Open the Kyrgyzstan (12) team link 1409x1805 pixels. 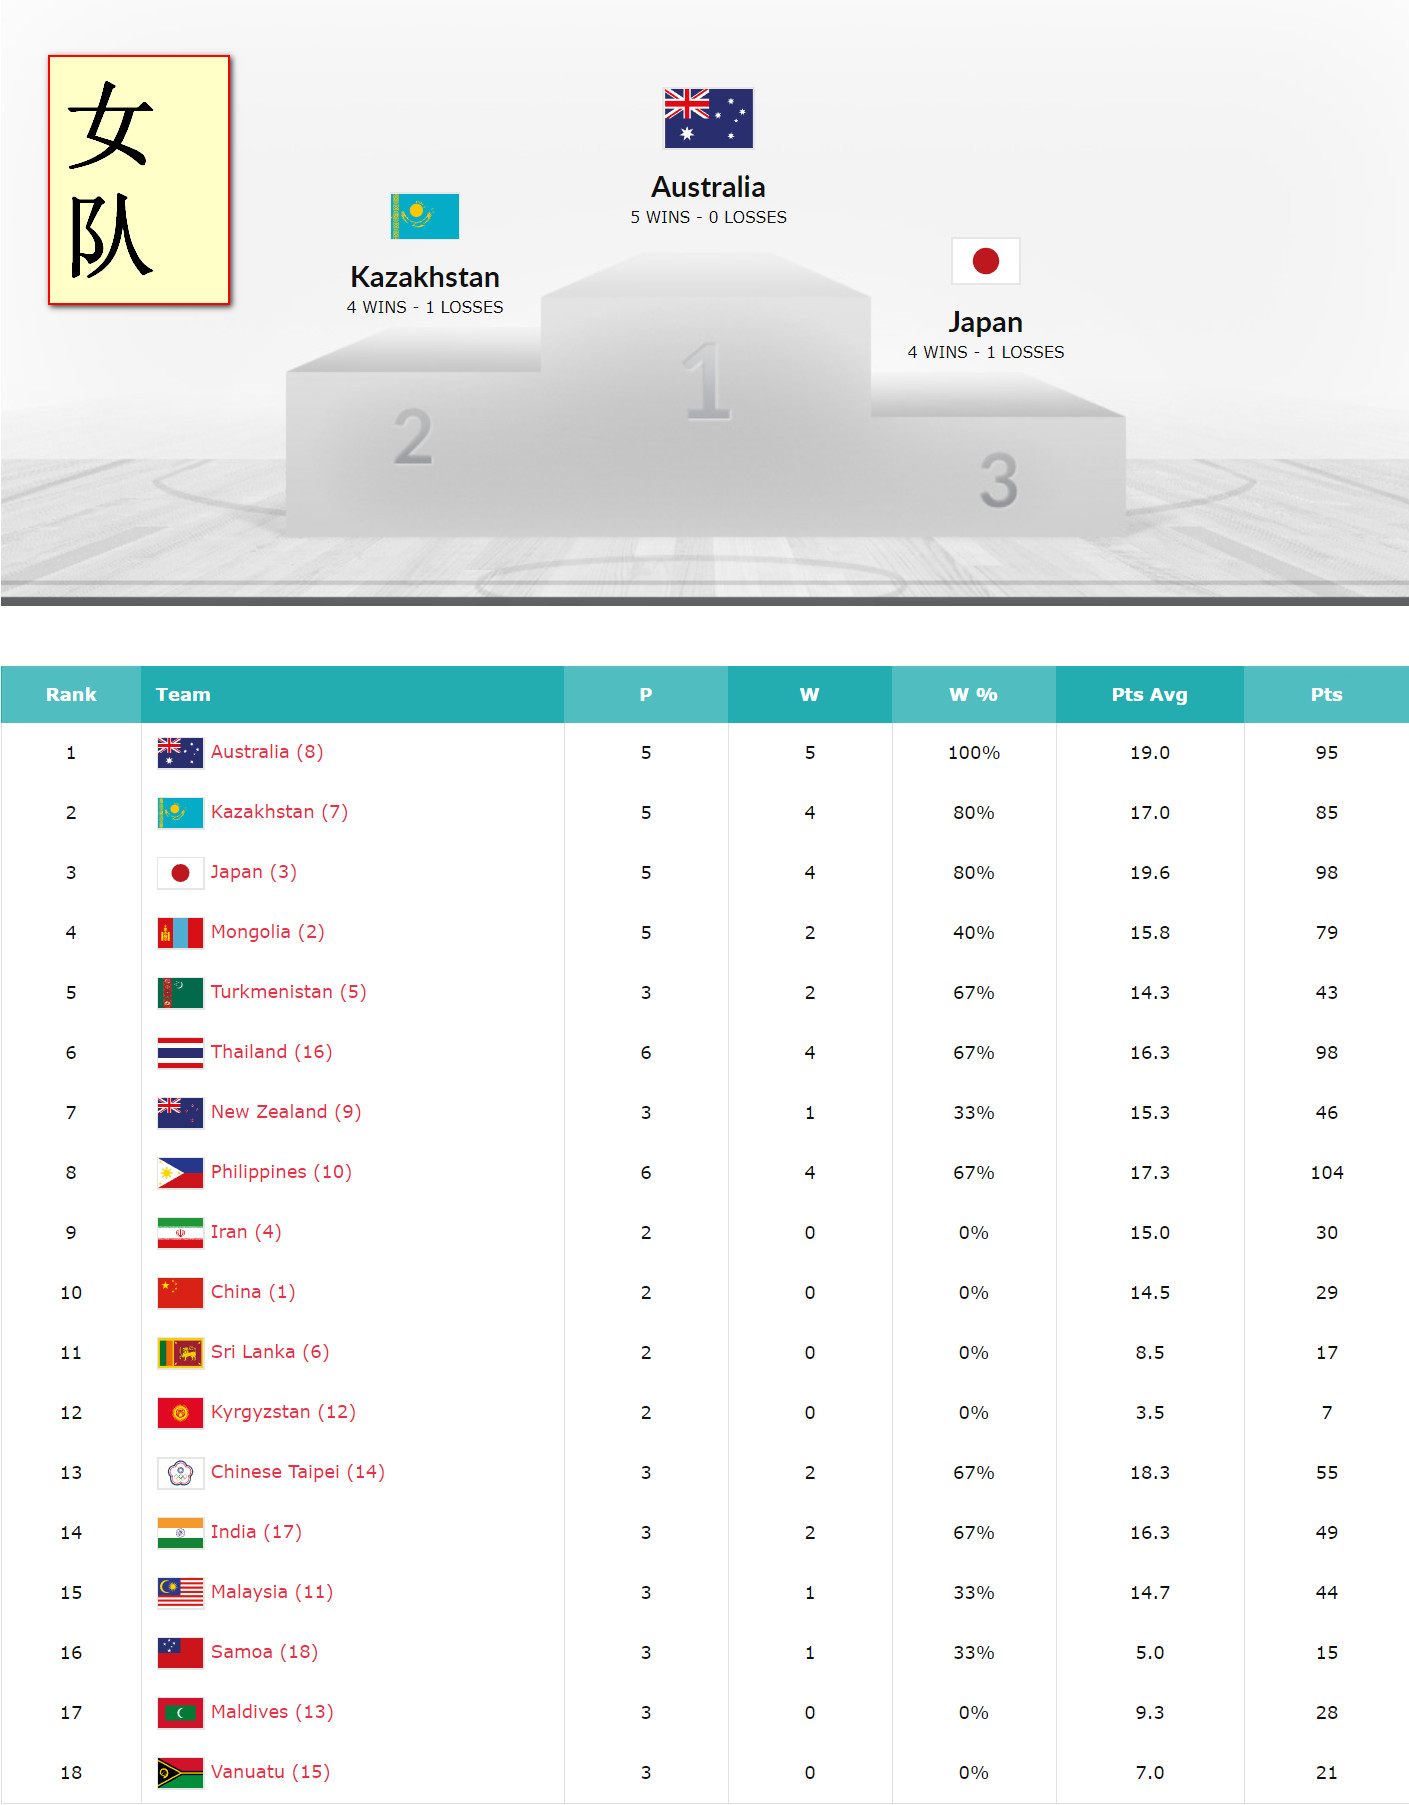coord(284,1412)
